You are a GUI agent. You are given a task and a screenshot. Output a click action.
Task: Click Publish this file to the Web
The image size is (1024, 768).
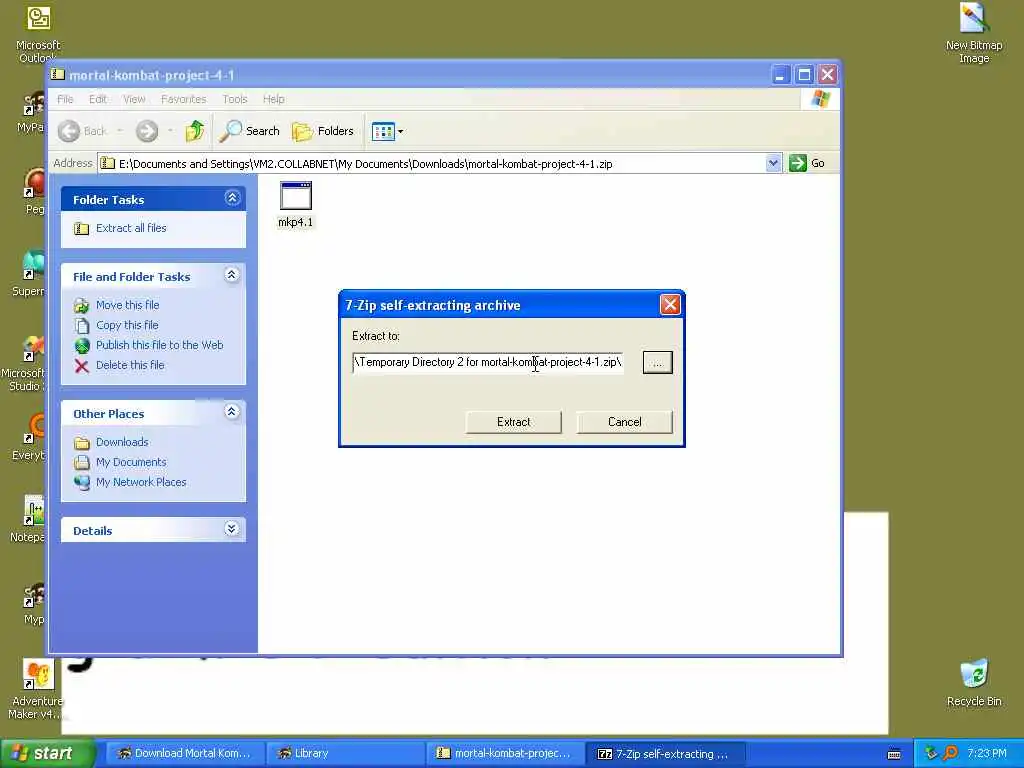tap(159, 345)
